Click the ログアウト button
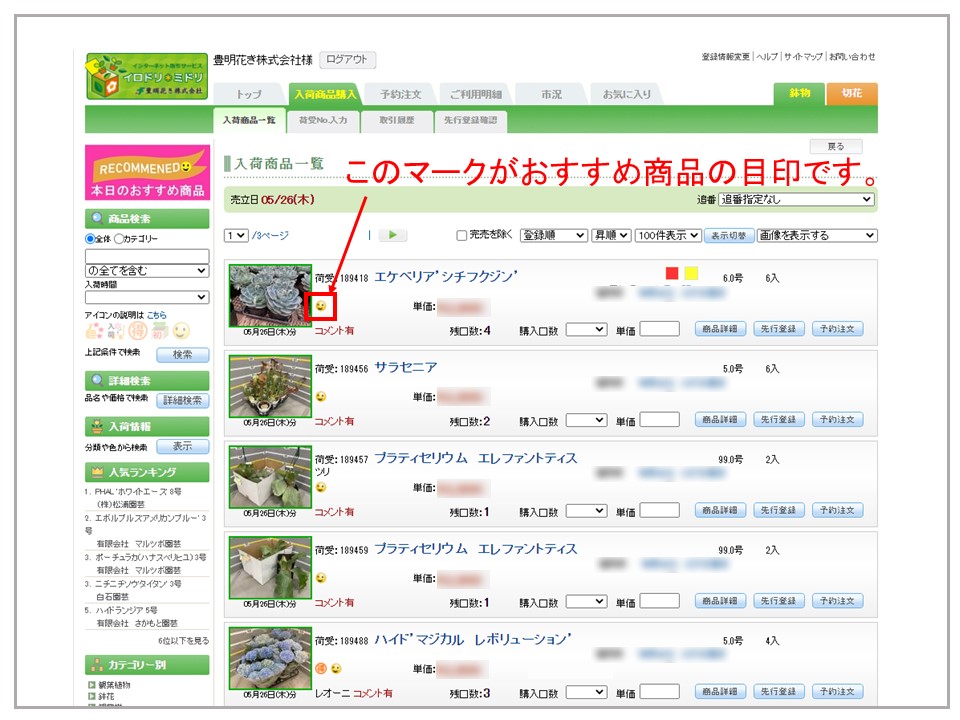The width and height of the screenshot is (960, 720). coord(347,60)
